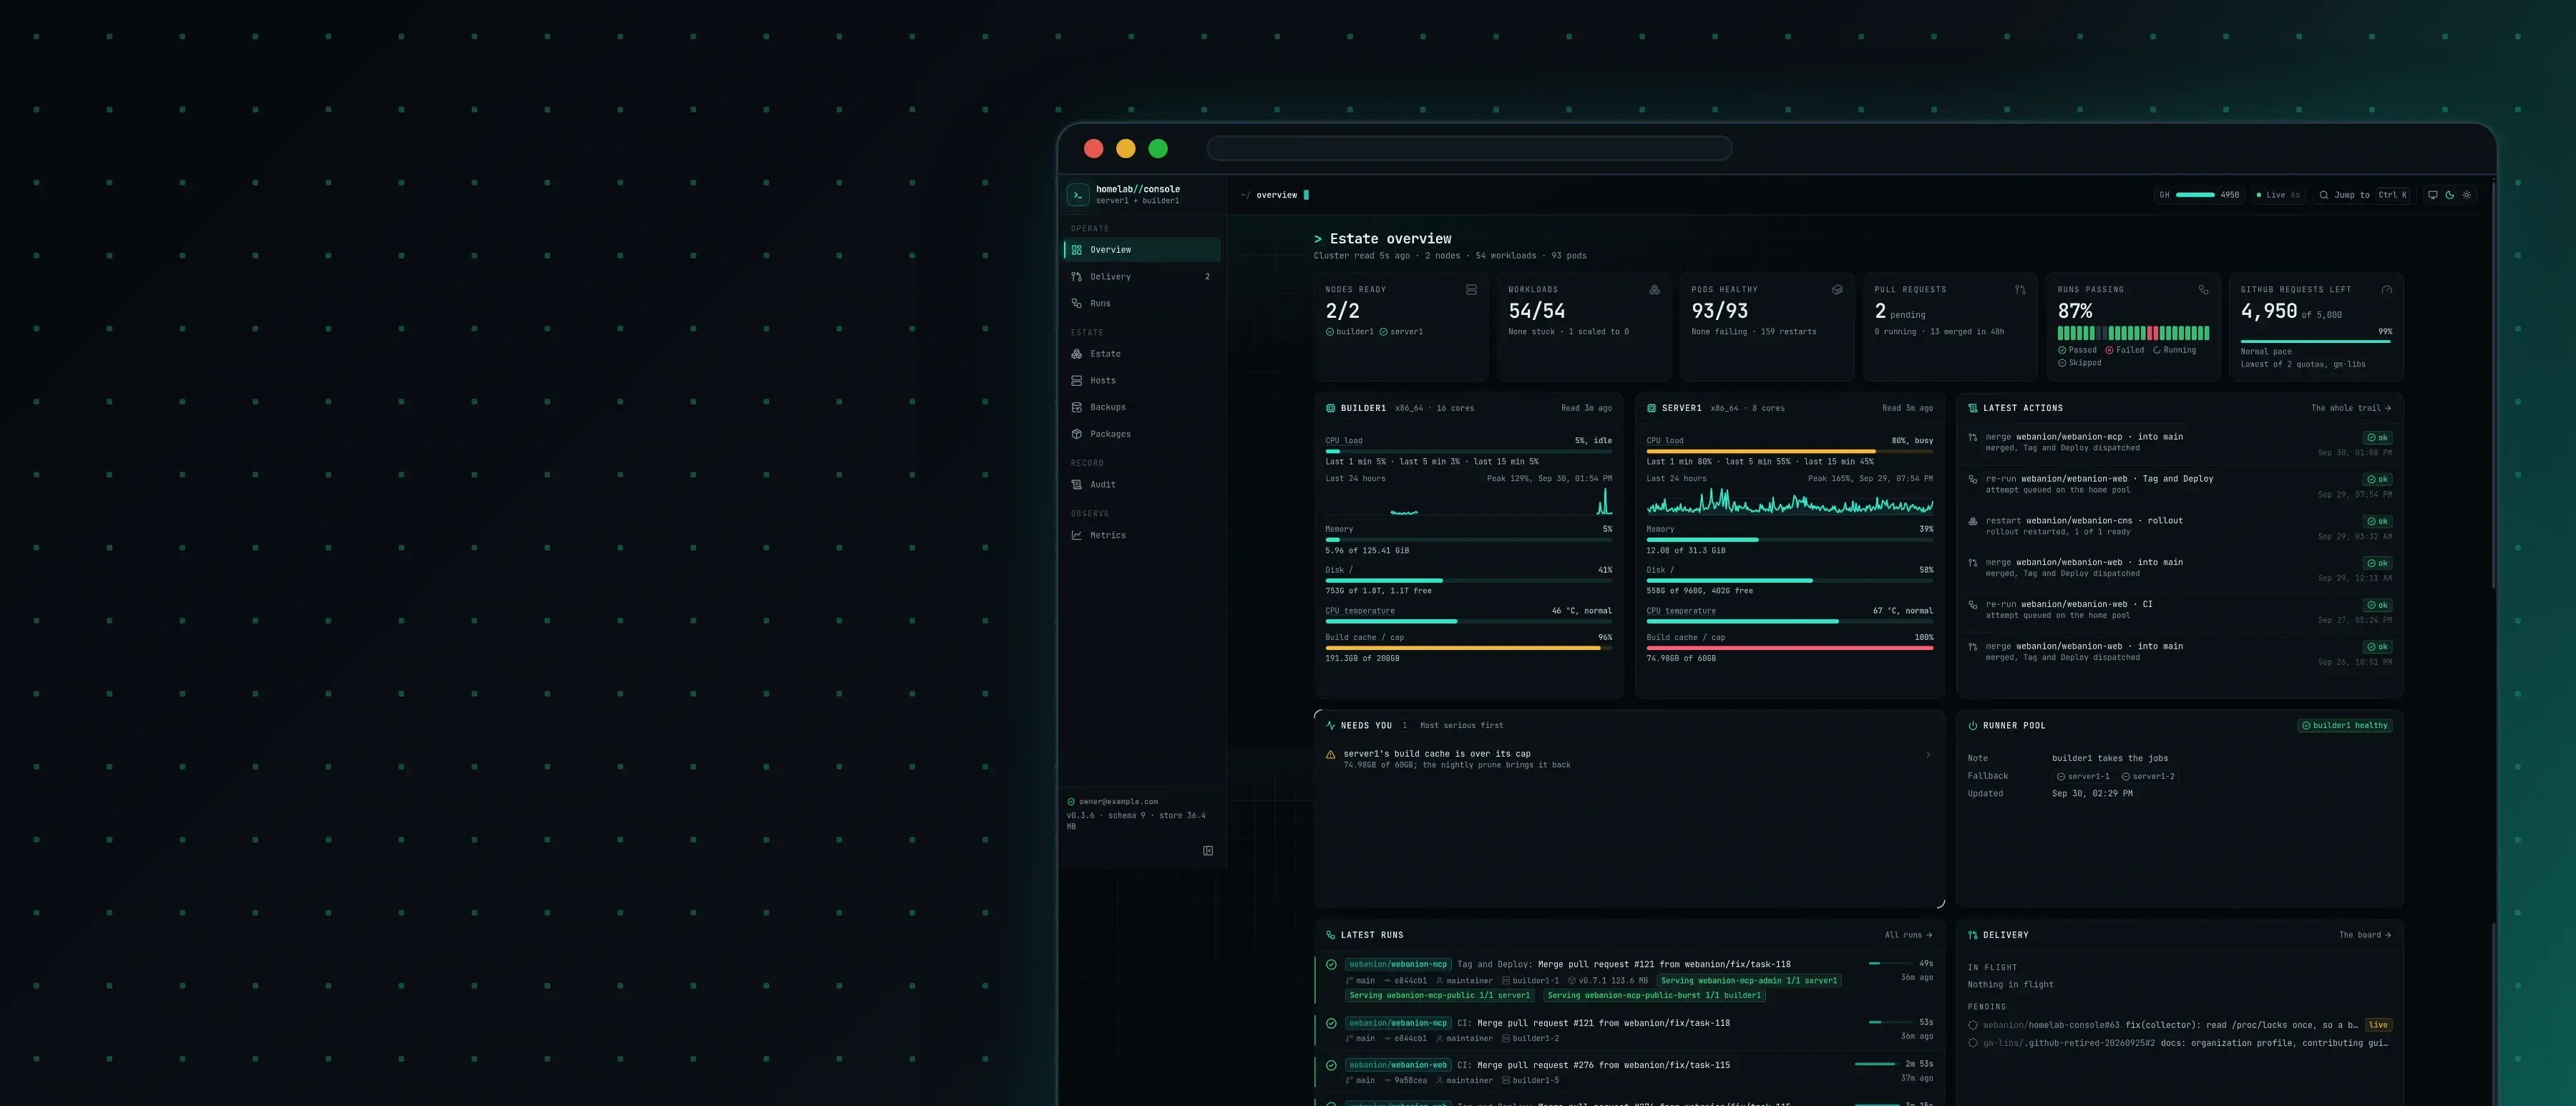Click the Runs Passing card icon
Screen dimensions: 2576x1106
click(x=2203, y=290)
